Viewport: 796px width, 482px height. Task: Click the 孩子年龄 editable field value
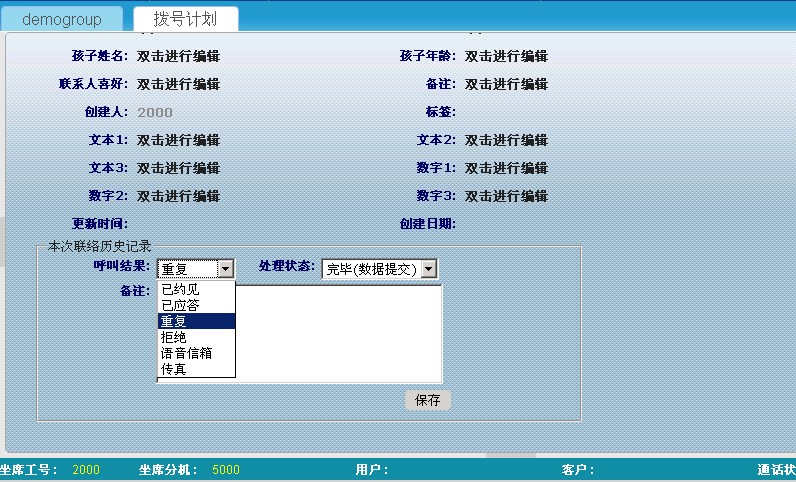[506, 56]
